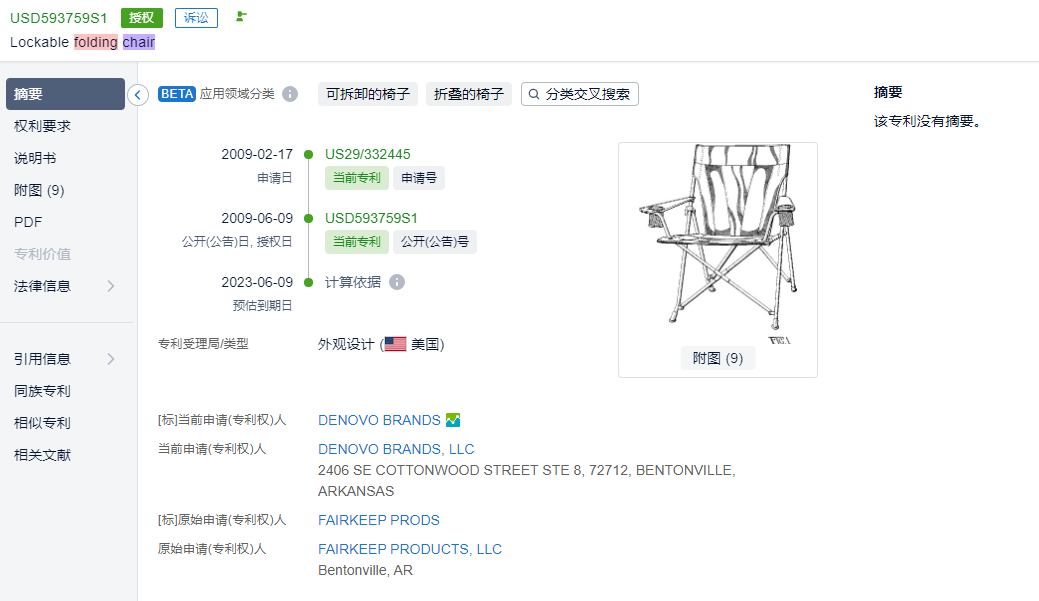The height and width of the screenshot is (601, 1039).
Task: Open the 相似专利 section
Action: click(42, 423)
